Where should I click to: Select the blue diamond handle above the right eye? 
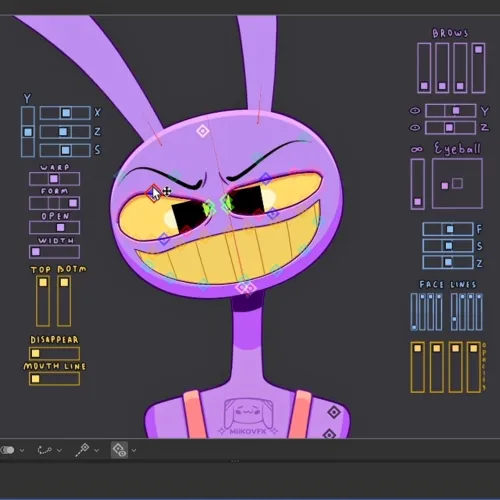pyautogui.click(x=266, y=179)
